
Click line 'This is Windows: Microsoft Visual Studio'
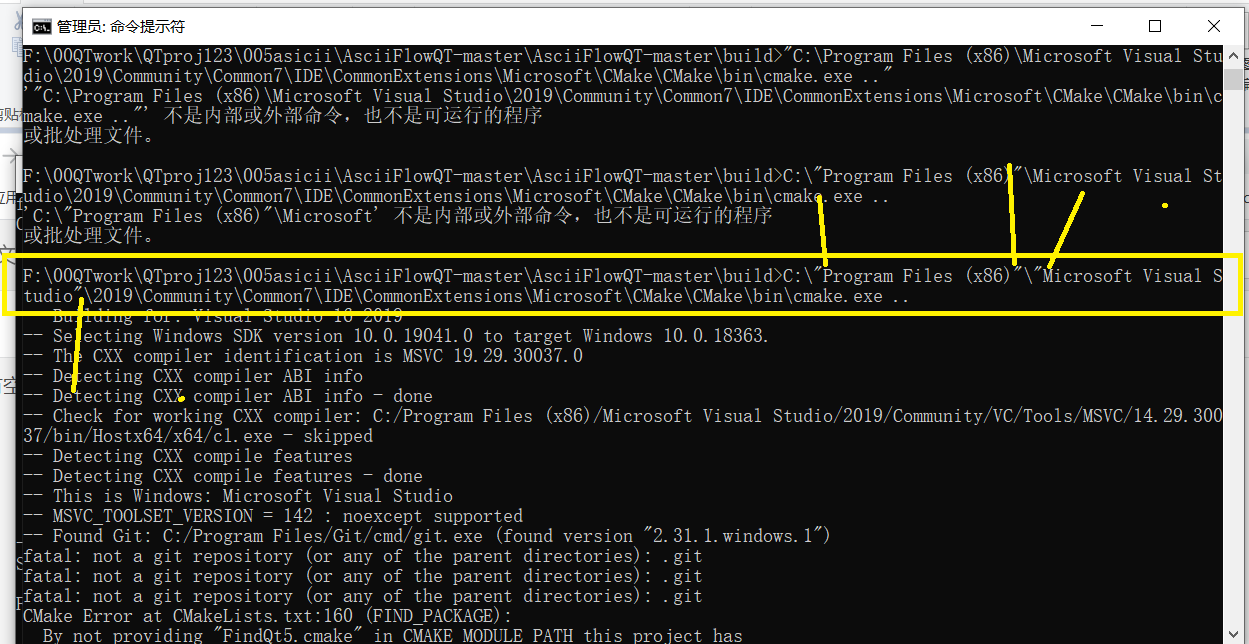click(238, 496)
